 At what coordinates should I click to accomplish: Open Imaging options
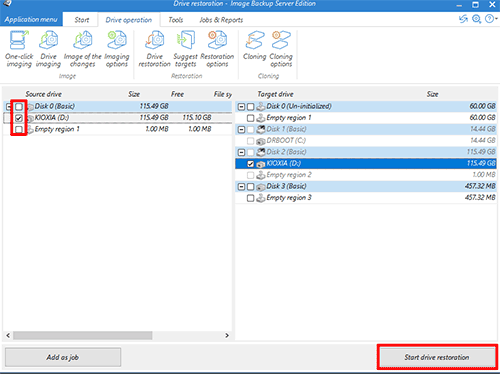pyautogui.click(x=117, y=49)
